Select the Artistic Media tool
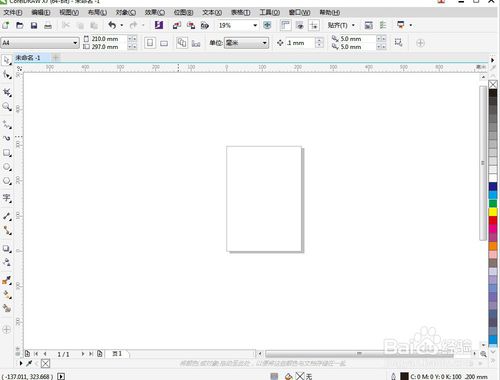Screen dimensions: 500x380 coord(7,138)
